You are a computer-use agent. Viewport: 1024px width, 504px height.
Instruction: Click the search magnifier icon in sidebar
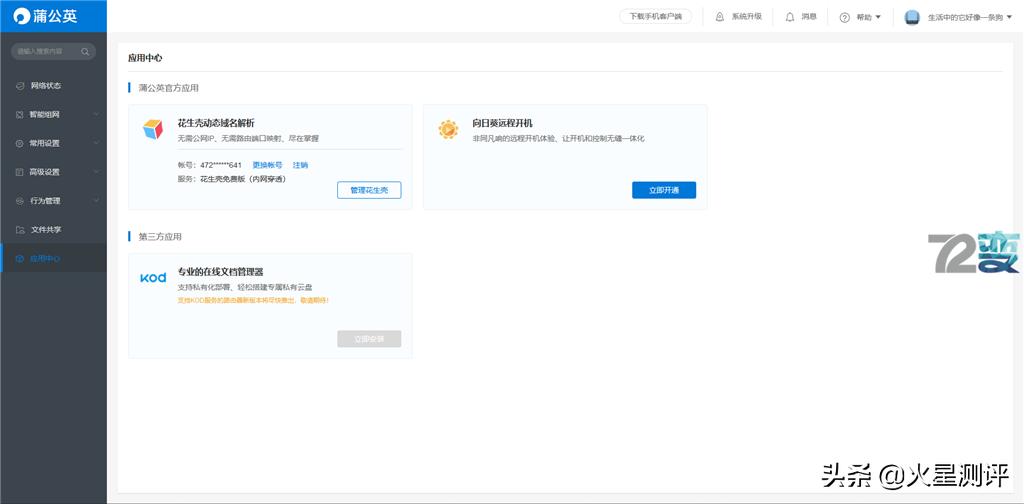point(85,52)
